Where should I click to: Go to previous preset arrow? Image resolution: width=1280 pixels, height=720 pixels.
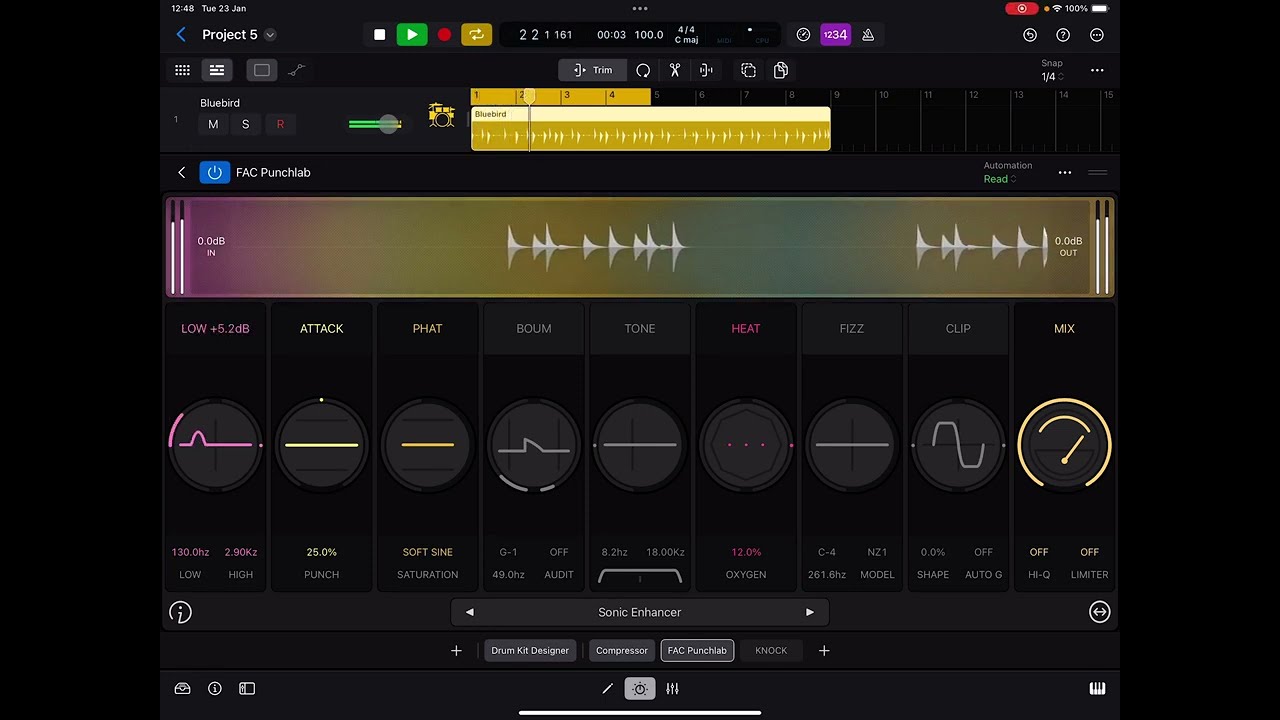point(470,612)
